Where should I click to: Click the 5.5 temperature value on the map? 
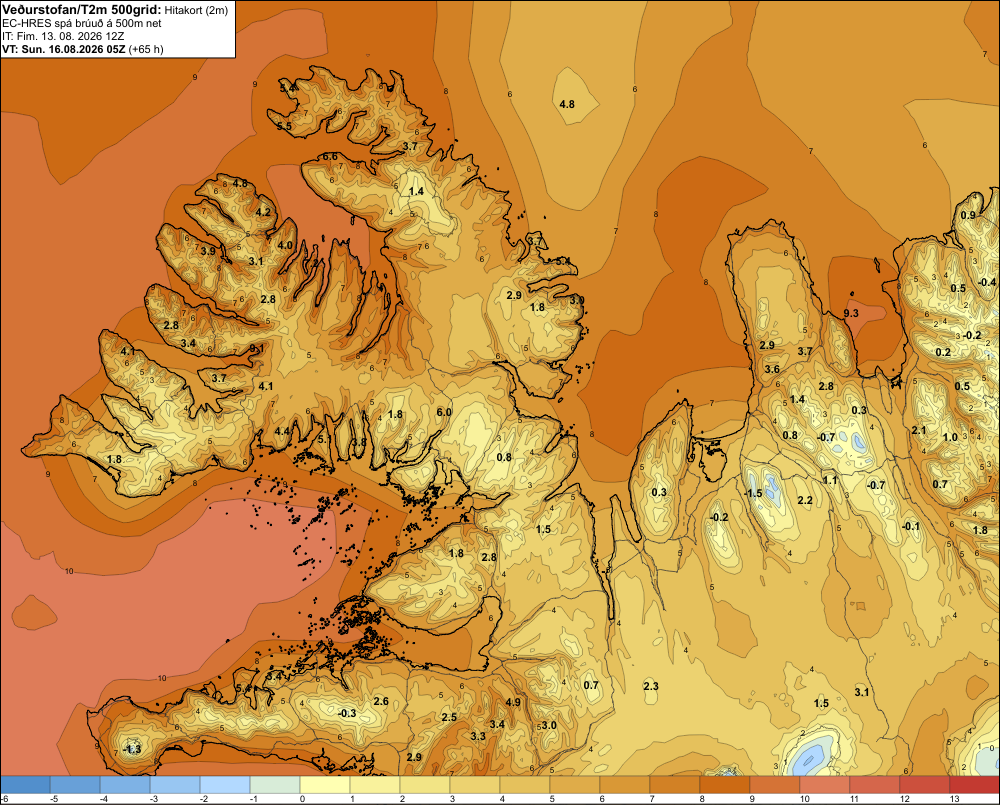284,126
